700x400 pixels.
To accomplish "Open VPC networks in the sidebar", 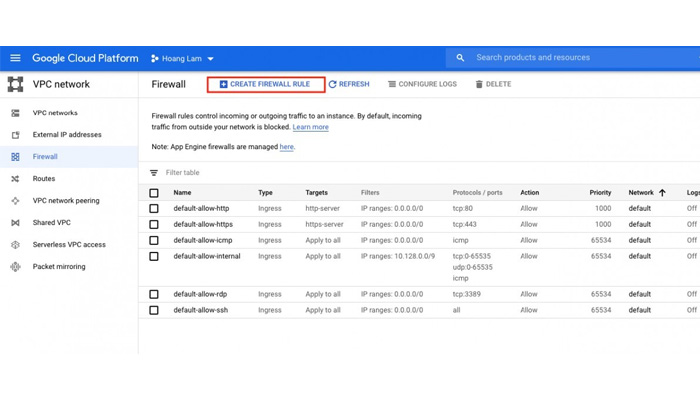I will point(55,113).
